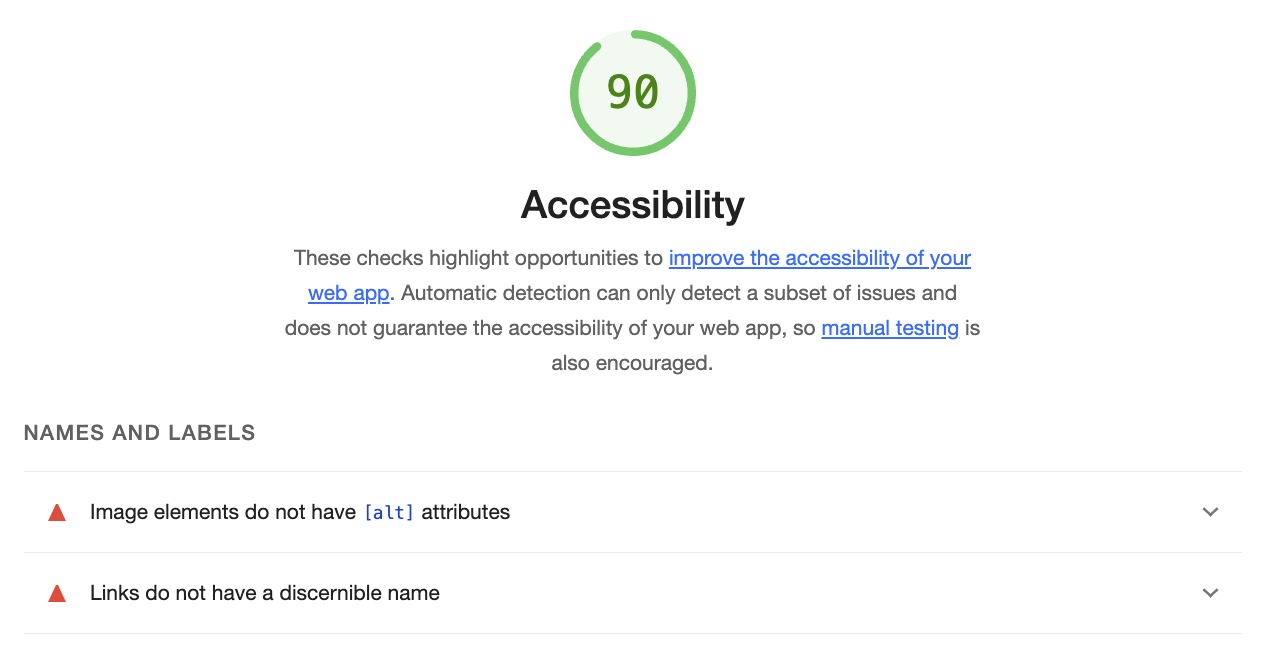Image resolution: width=1267 pixels, height=647 pixels.
Task: Open the 'manual testing' link
Action: pyautogui.click(x=890, y=328)
